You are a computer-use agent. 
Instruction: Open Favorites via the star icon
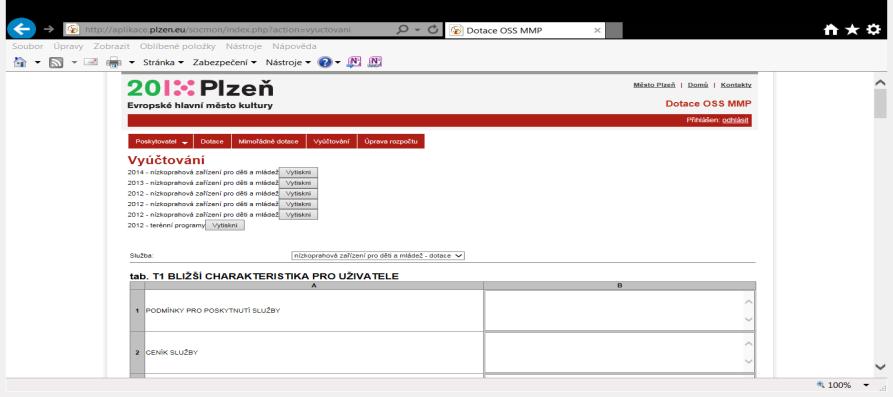(x=852, y=30)
